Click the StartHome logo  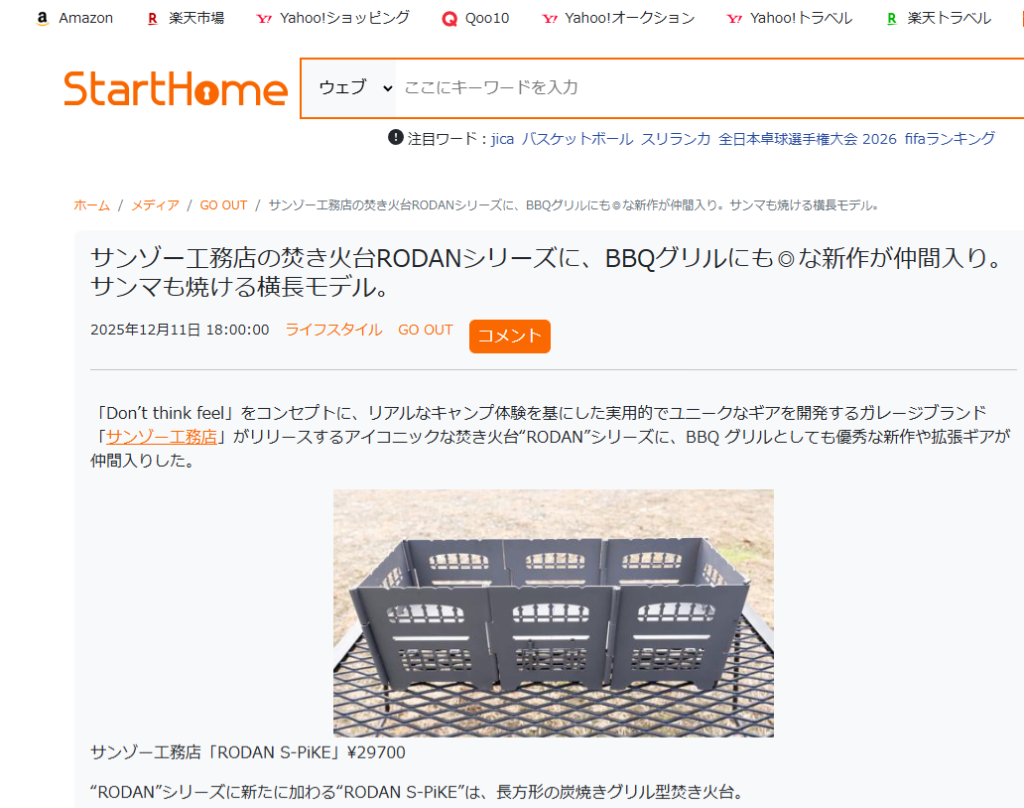176,89
